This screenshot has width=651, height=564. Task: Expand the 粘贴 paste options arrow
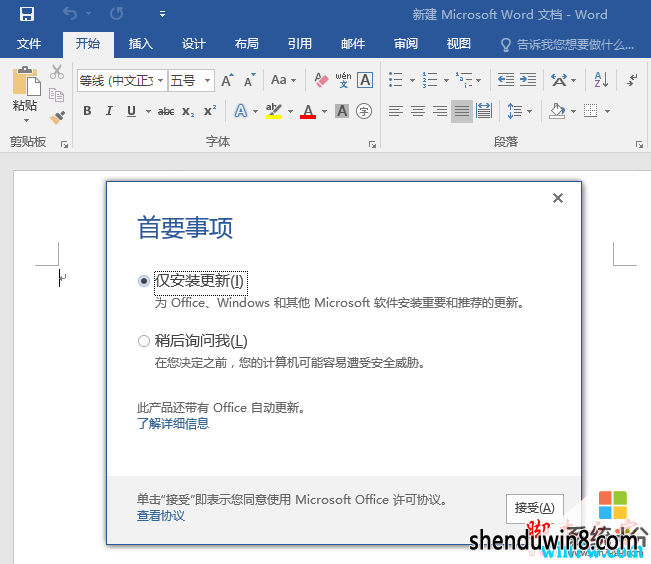click(26, 120)
